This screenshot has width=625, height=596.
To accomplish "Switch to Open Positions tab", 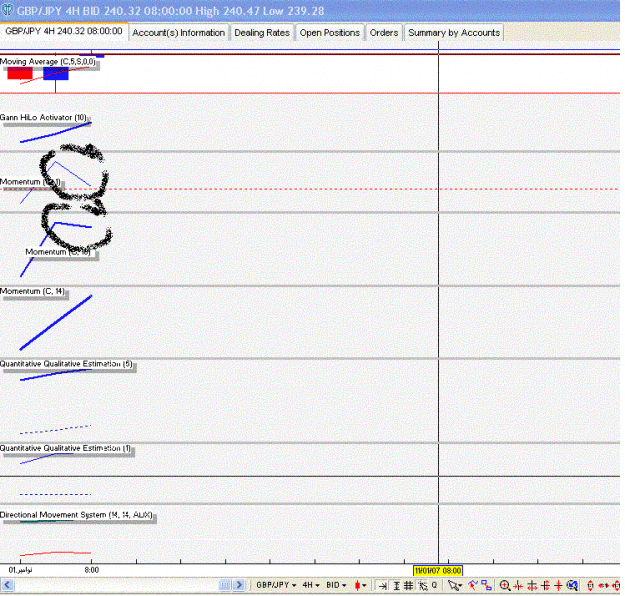I will [330, 33].
